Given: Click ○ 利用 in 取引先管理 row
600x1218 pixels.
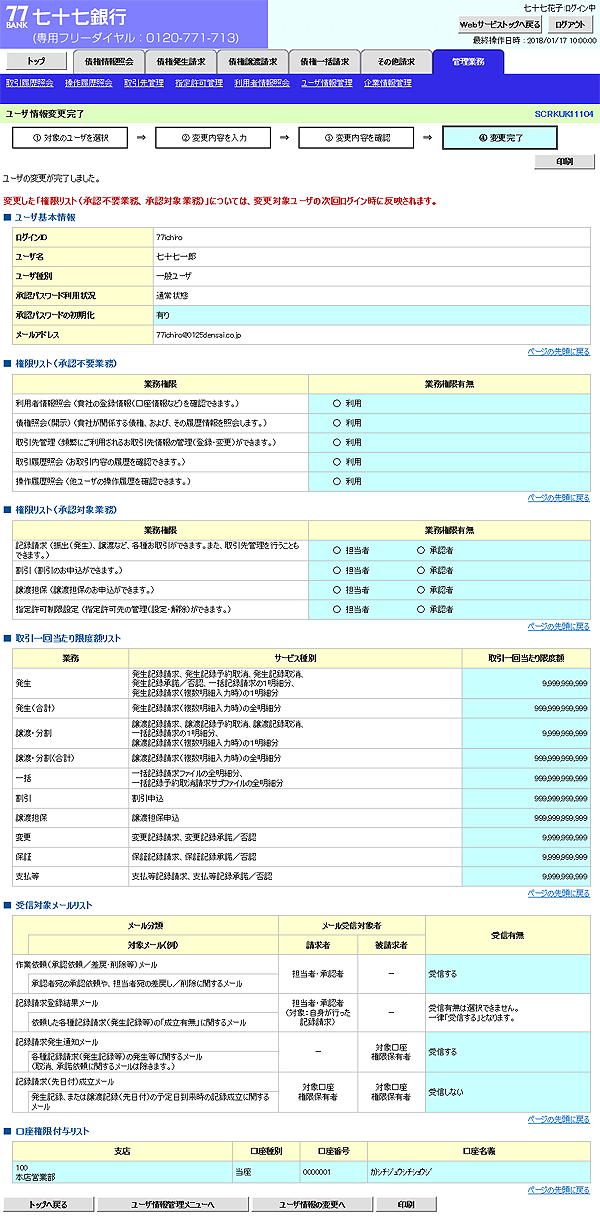Looking at the screenshot, I should pos(348,442).
